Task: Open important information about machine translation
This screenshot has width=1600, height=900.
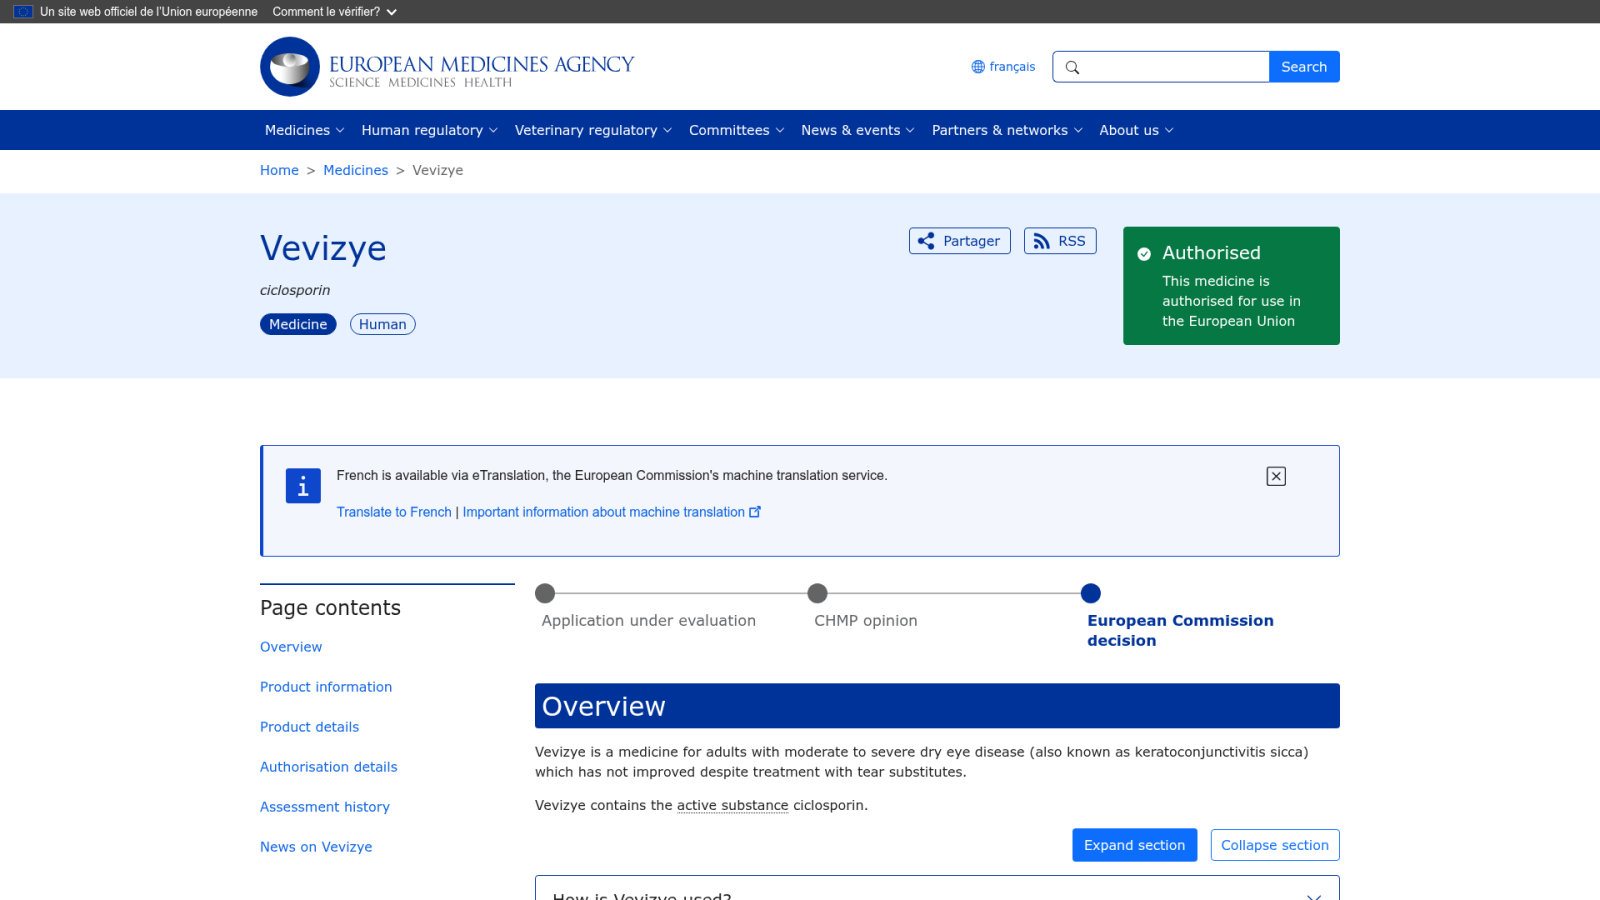Action: tap(611, 512)
